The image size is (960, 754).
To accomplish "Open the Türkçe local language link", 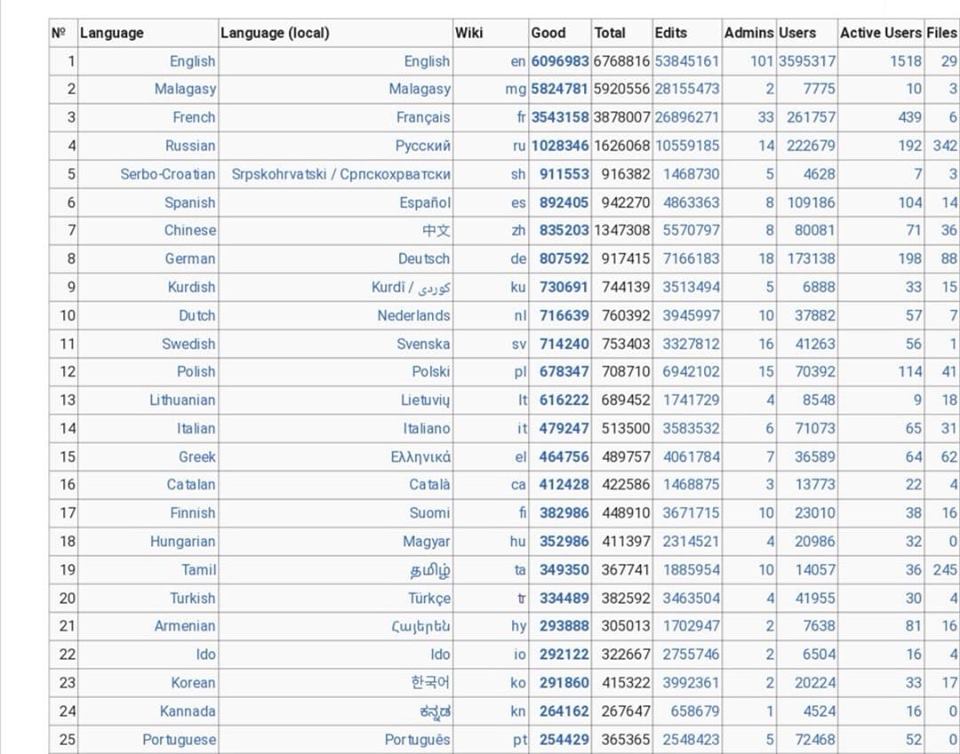I will [x=429, y=598].
